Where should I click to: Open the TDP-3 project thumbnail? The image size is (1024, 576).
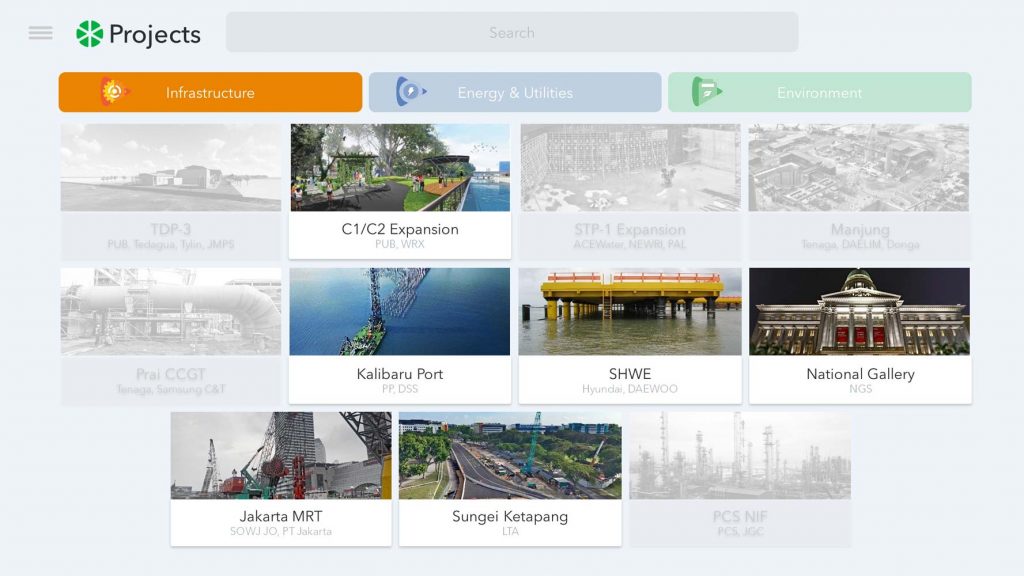pos(171,168)
